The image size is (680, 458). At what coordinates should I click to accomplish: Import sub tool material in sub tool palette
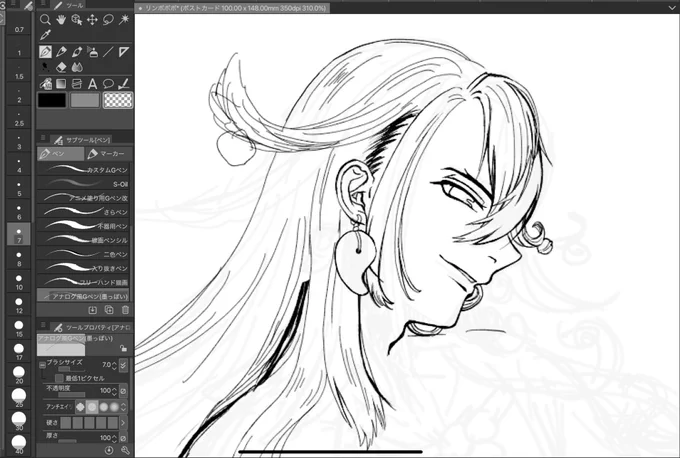(92, 310)
